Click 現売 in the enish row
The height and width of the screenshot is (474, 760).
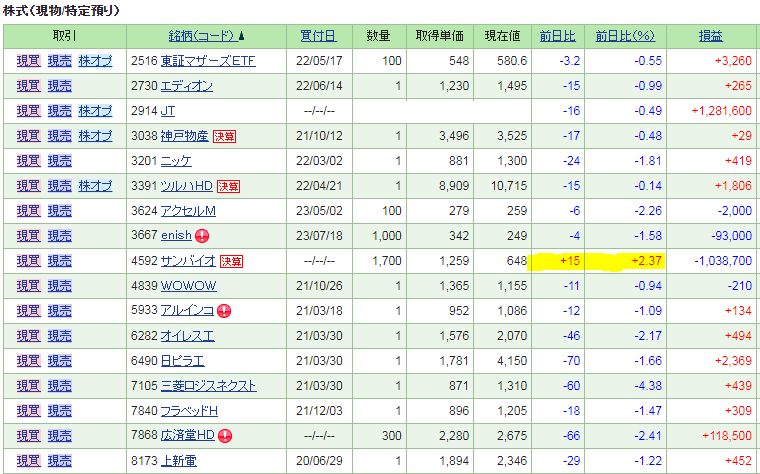point(60,236)
